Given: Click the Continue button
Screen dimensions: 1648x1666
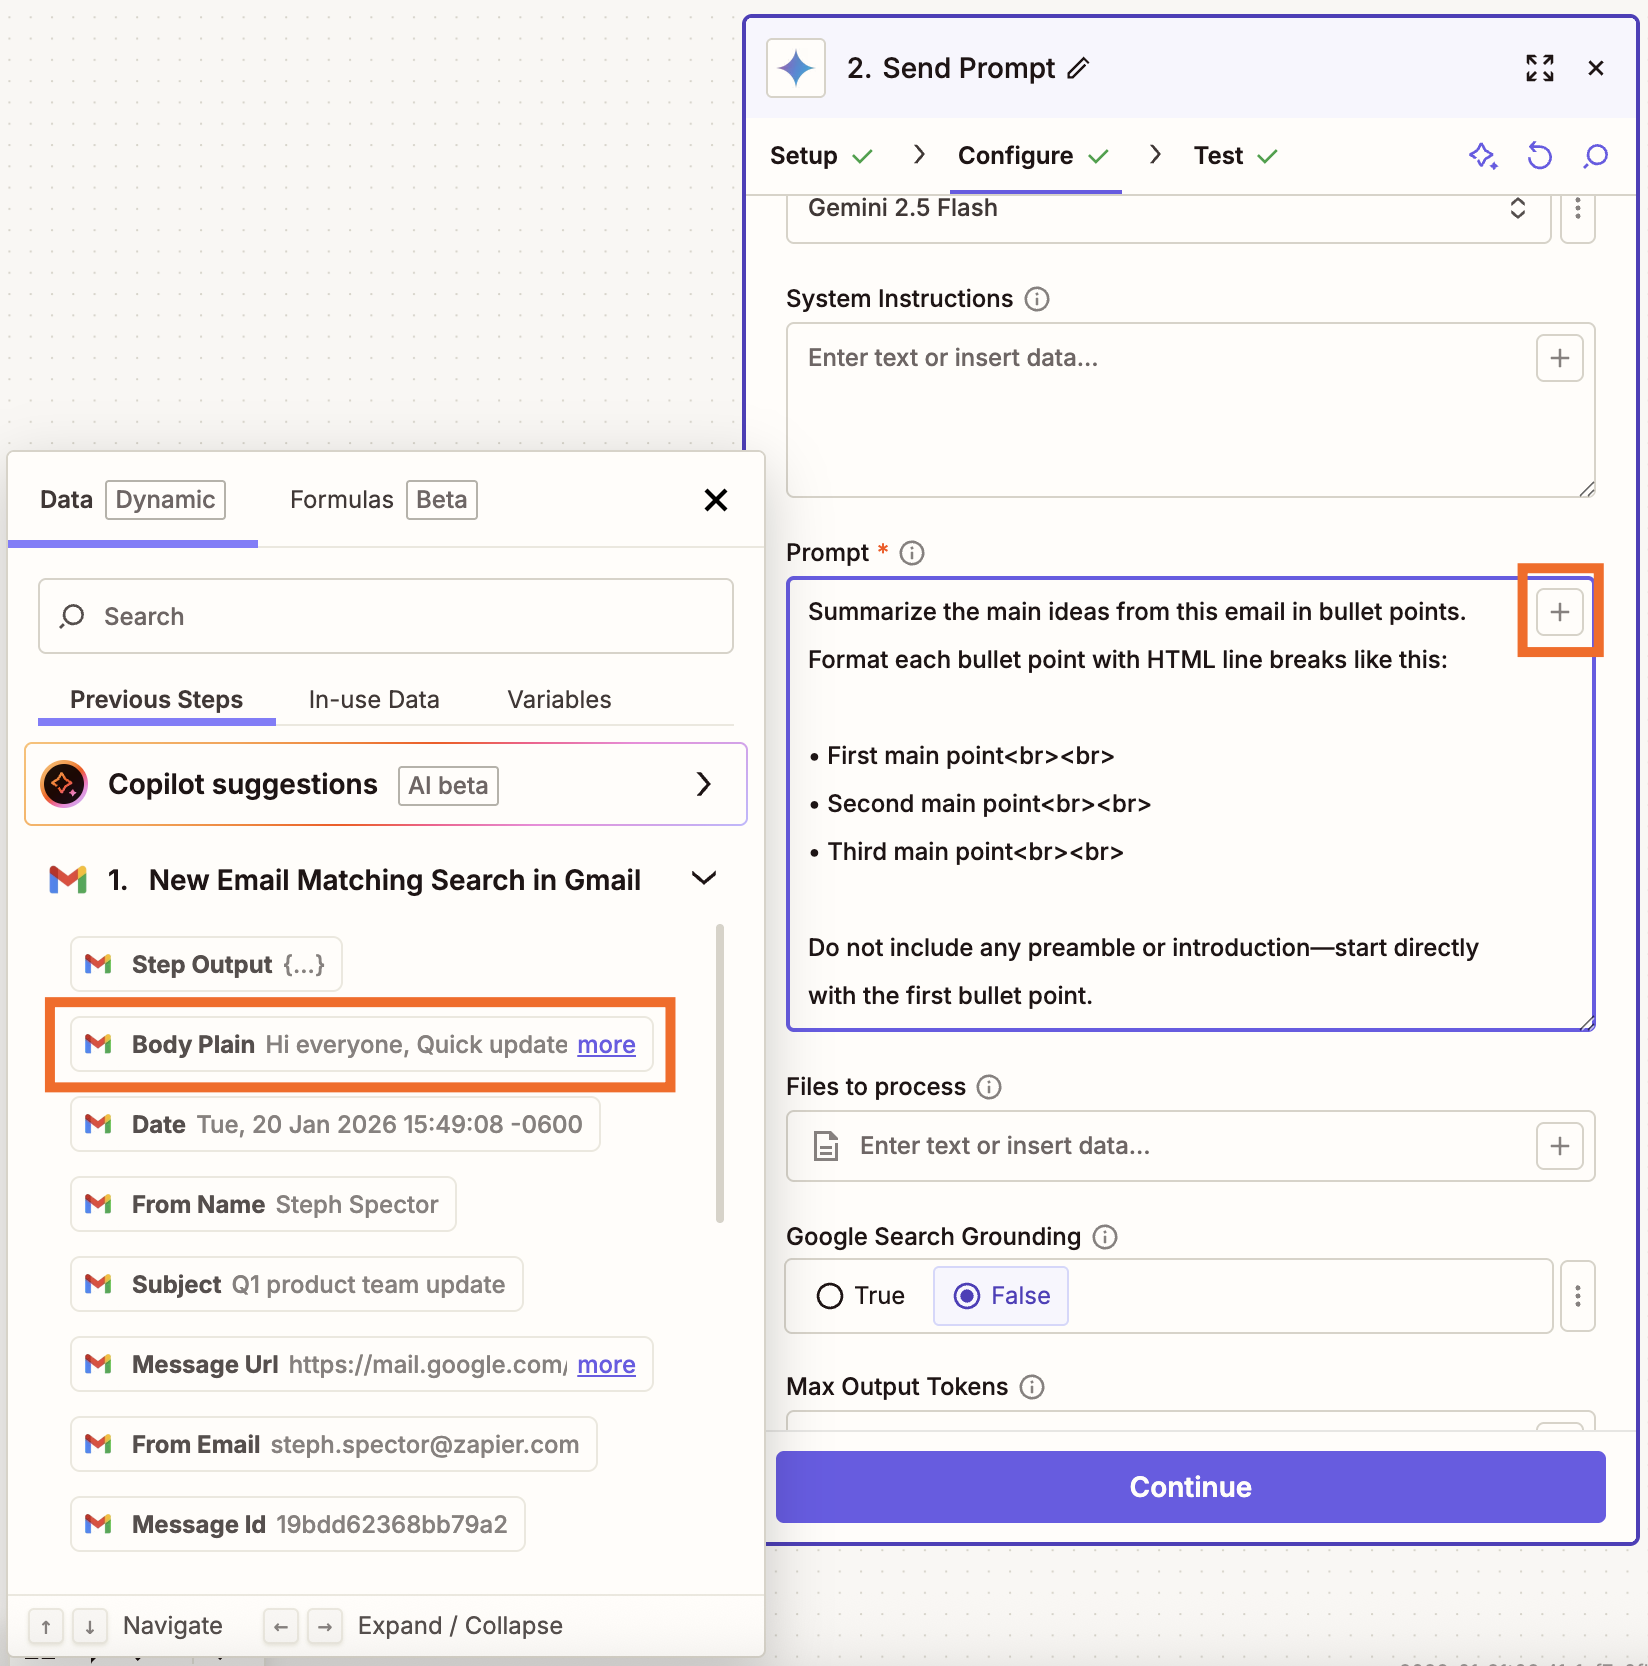Looking at the screenshot, I should coord(1189,1486).
